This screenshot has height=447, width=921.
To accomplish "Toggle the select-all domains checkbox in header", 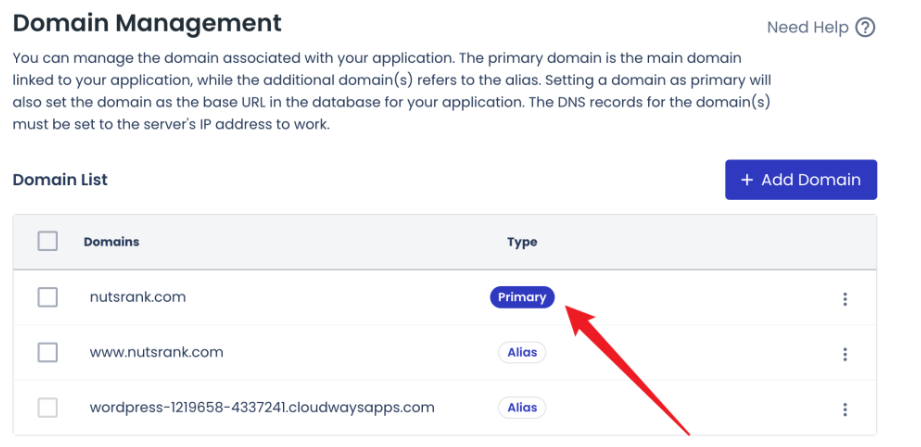I will point(47,241).
